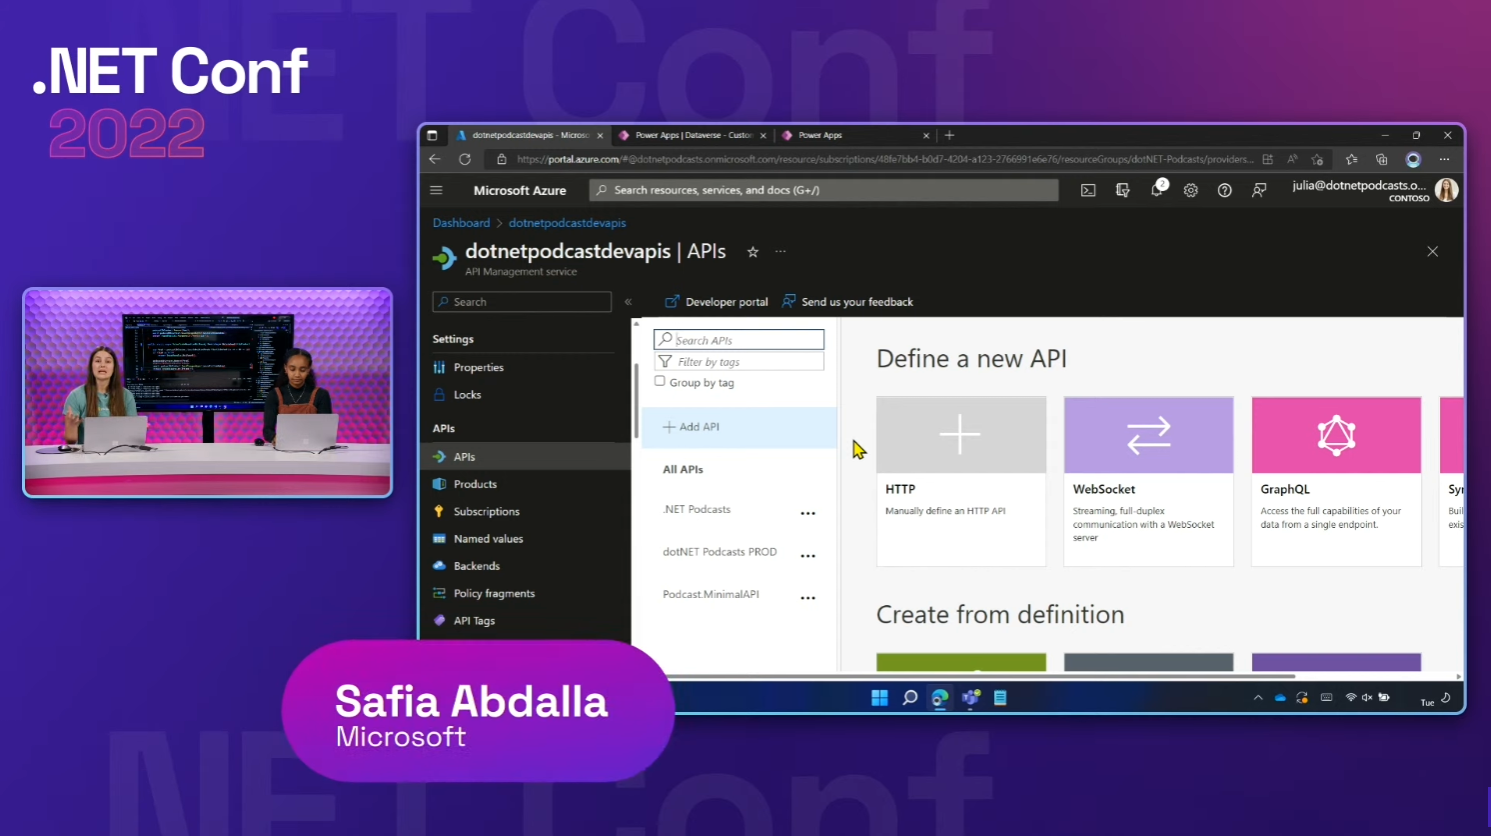This screenshot has height=836, width=1491.
Task: Choose the GraphQL API tile
Action: click(1336, 481)
